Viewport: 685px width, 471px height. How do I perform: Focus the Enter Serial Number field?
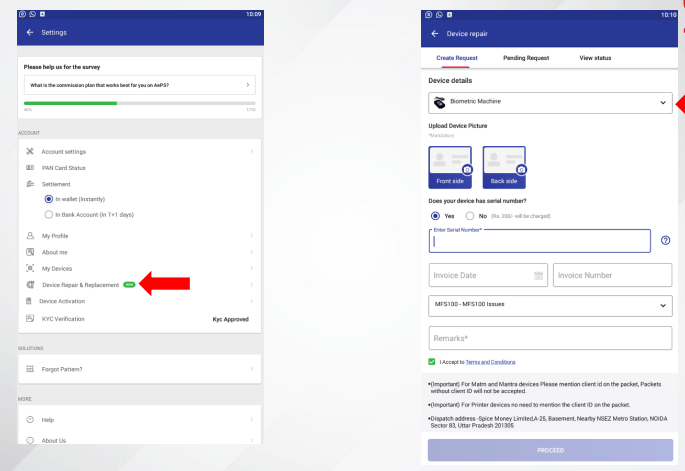click(540, 241)
